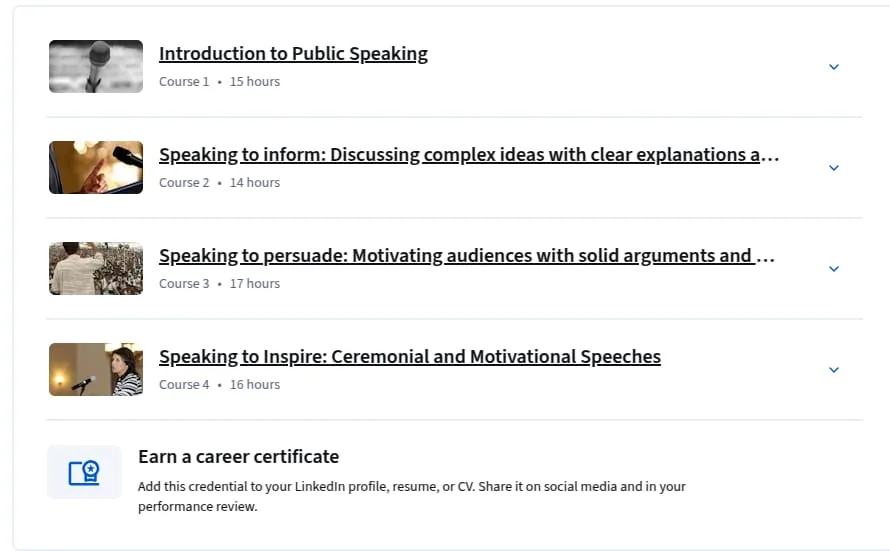
Task: Expand the Speaking to inform course details
Action: pos(833,168)
